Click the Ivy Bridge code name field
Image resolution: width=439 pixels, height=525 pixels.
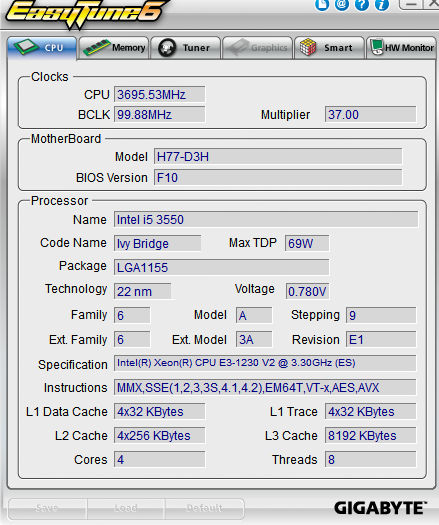157,243
